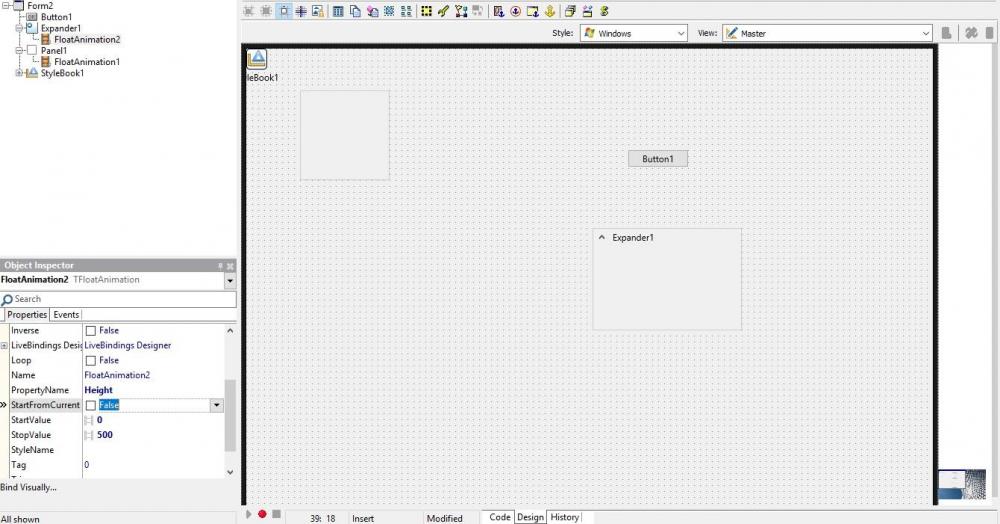Collapse Expander1 using its chevron on the form

[x=601, y=237]
